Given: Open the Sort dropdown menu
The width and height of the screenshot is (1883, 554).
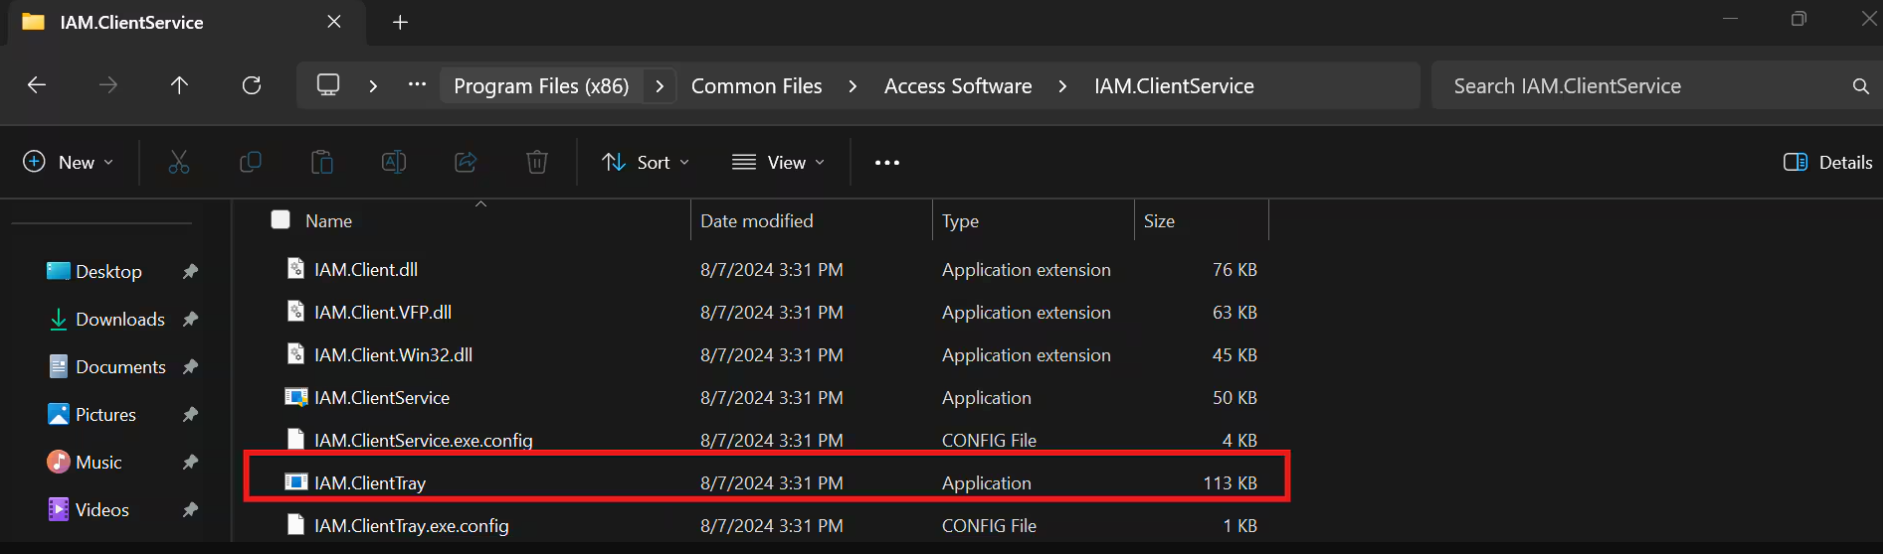Looking at the screenshot, I should [646, 162].
